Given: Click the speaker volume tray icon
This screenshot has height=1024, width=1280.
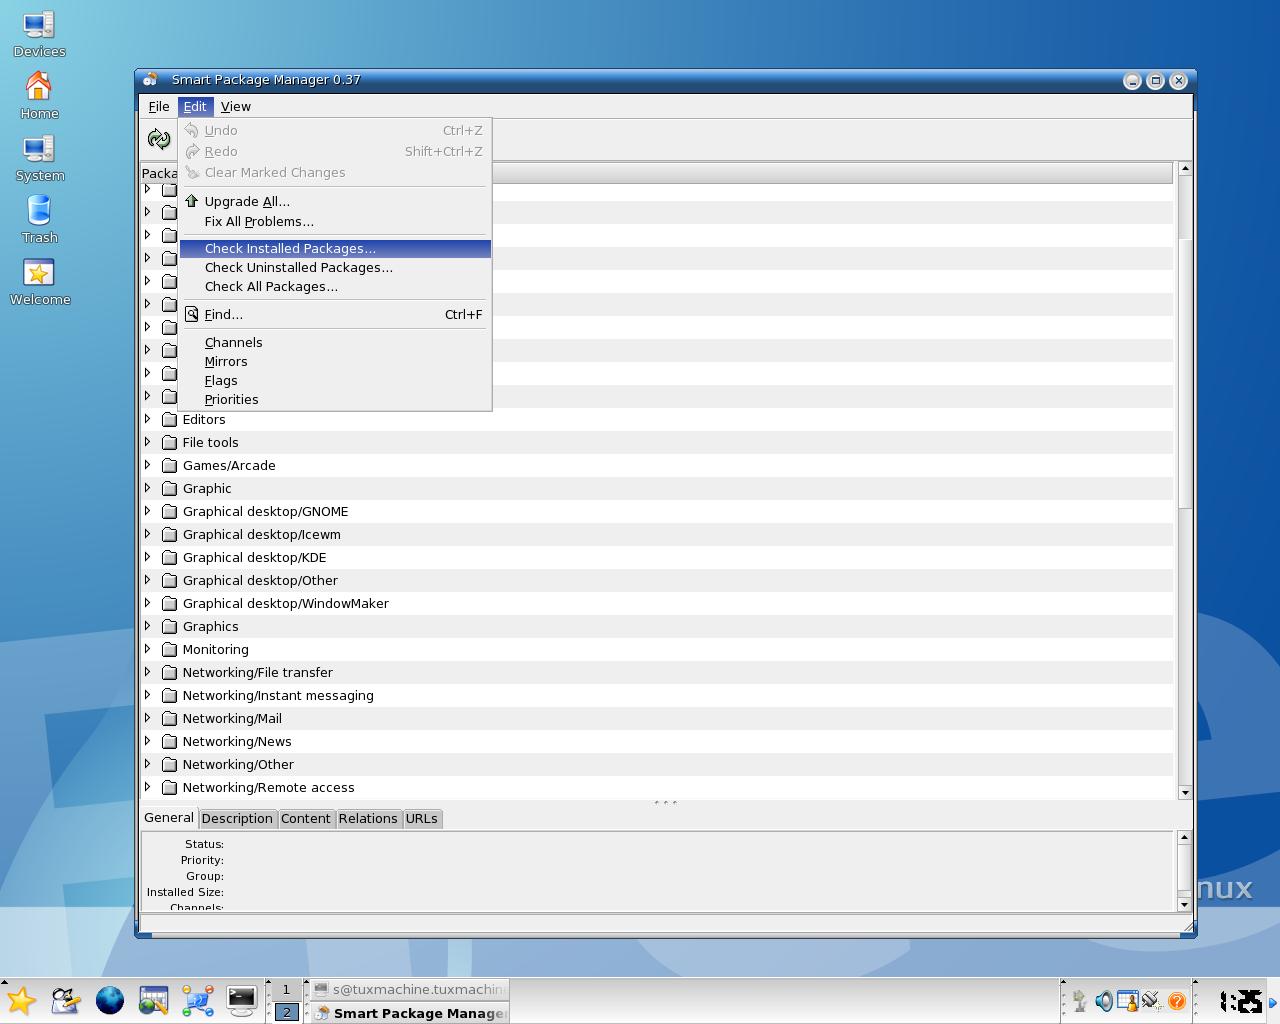Looking at the screenshot, I should pyautogui.click(x=1103, y=1001).
